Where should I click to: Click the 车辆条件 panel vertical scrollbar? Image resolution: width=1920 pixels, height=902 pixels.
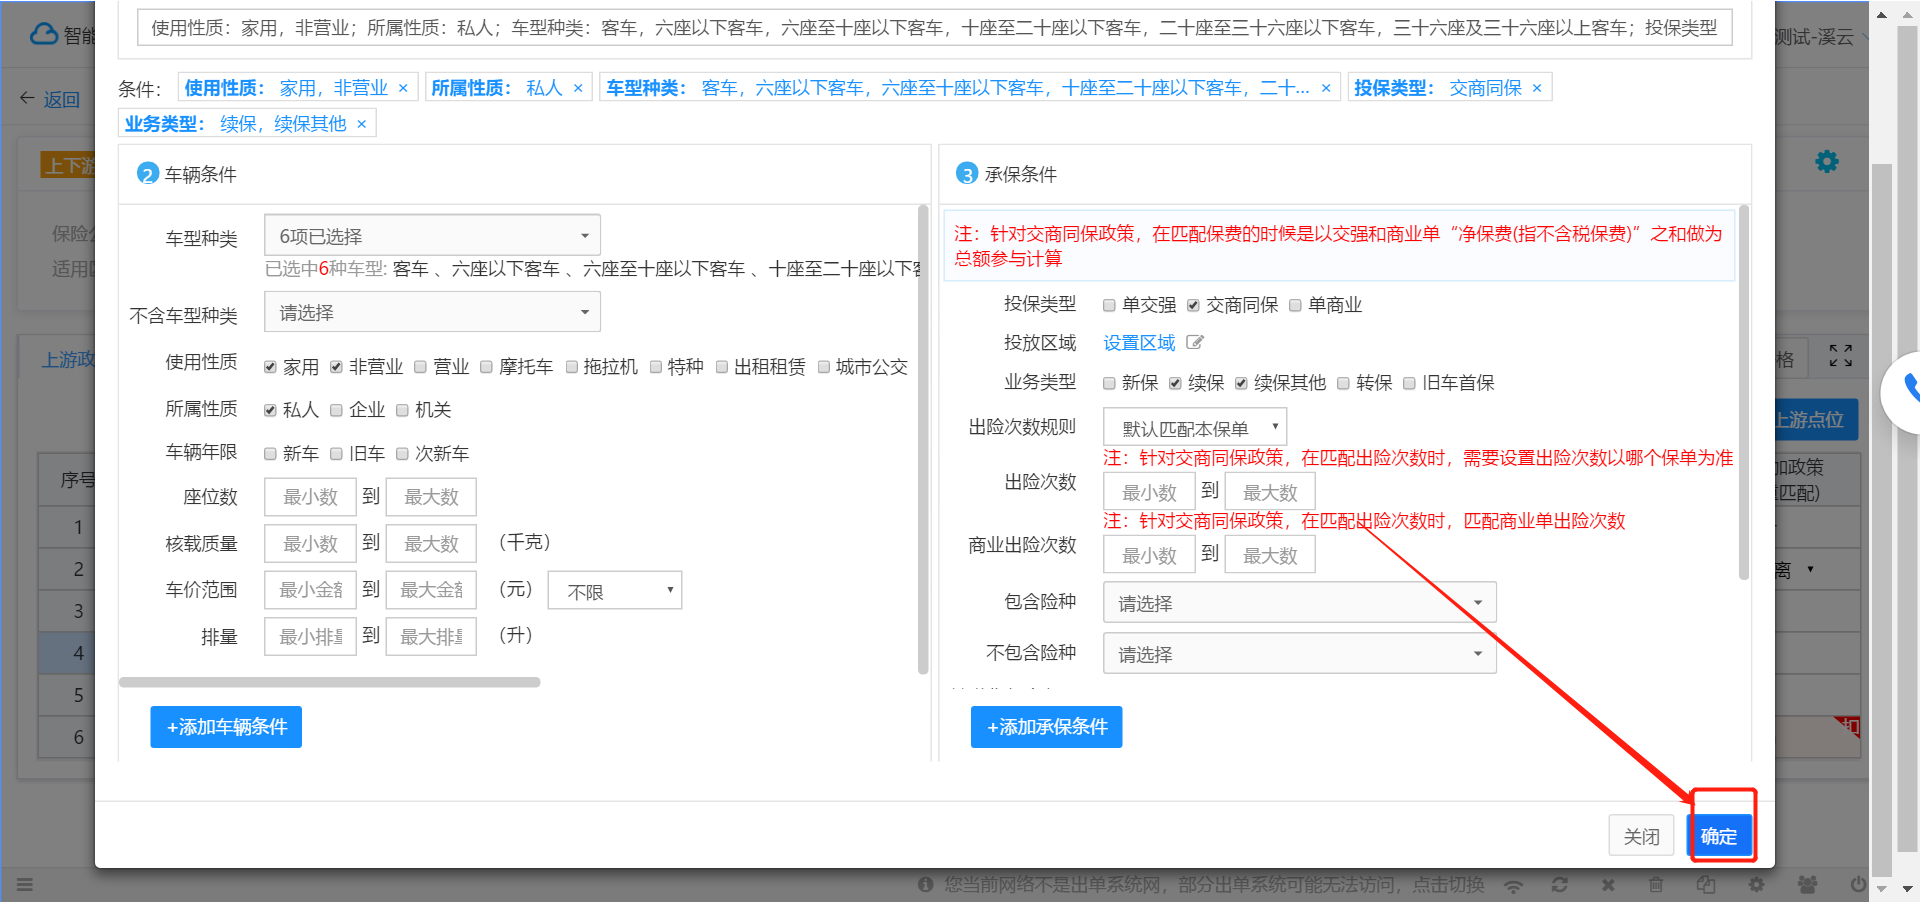click(923, 440)
